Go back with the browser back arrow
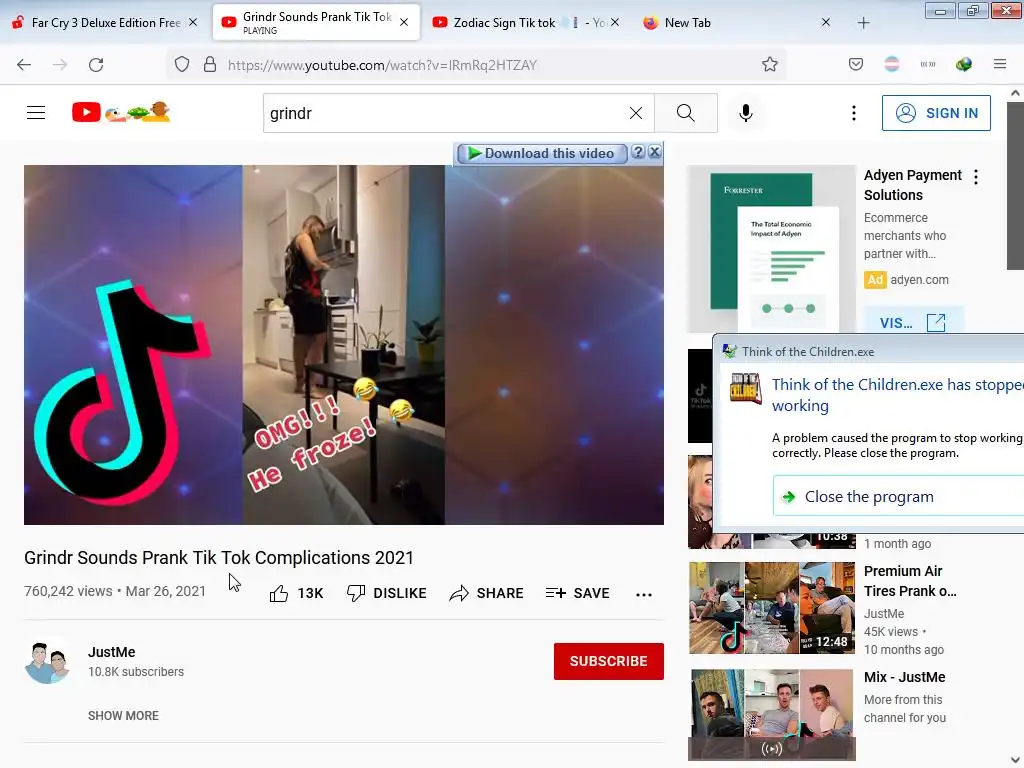The height and width of the screenshot is (768, 1024). [24, 65]
